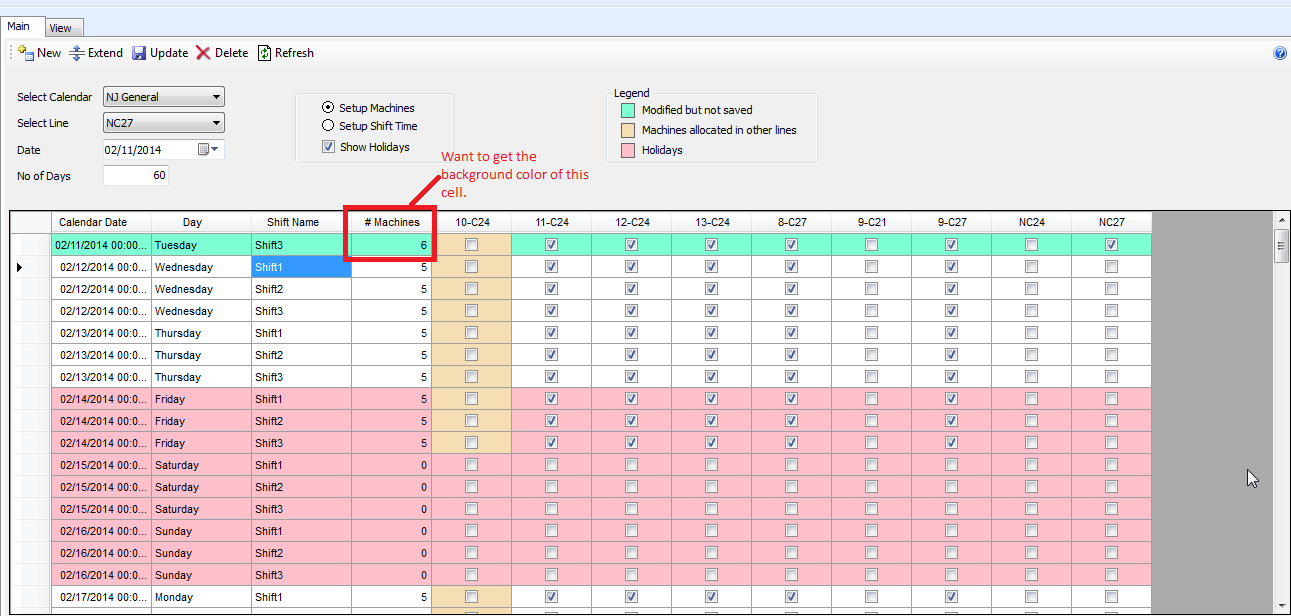Sort by the # Machines column header

[x=392, y=222]
